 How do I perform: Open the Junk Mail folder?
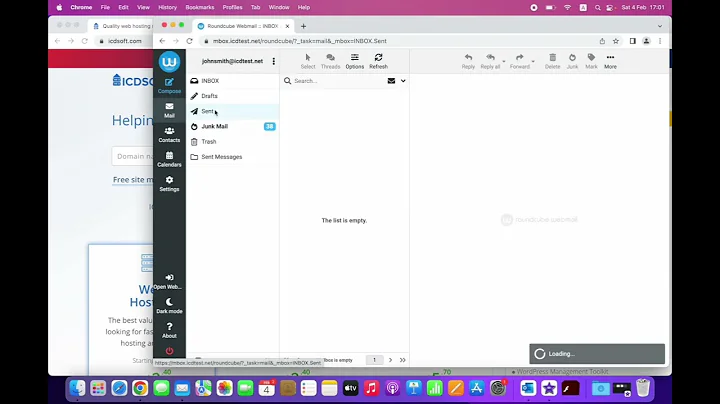[x=233, y=126]
